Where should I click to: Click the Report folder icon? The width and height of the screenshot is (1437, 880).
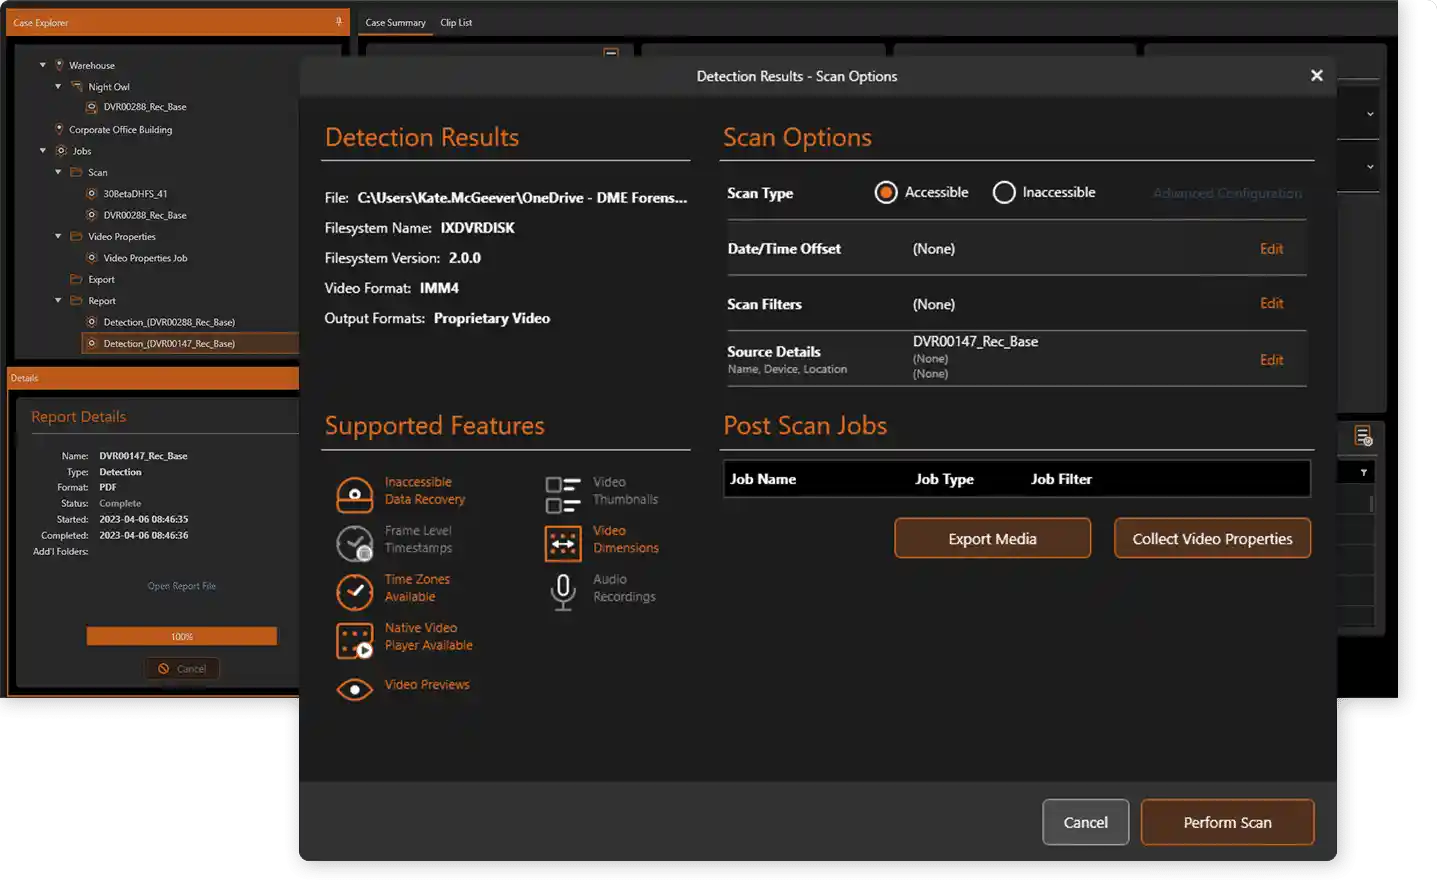coord(76,300)
